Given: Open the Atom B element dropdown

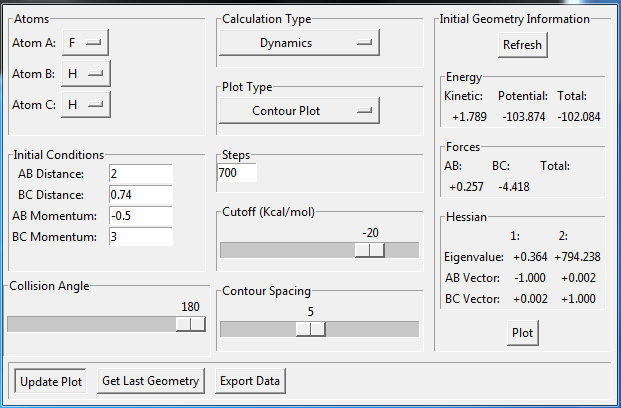Looking at the screenshot, I should pyautogui.click(x=85, y=74).
